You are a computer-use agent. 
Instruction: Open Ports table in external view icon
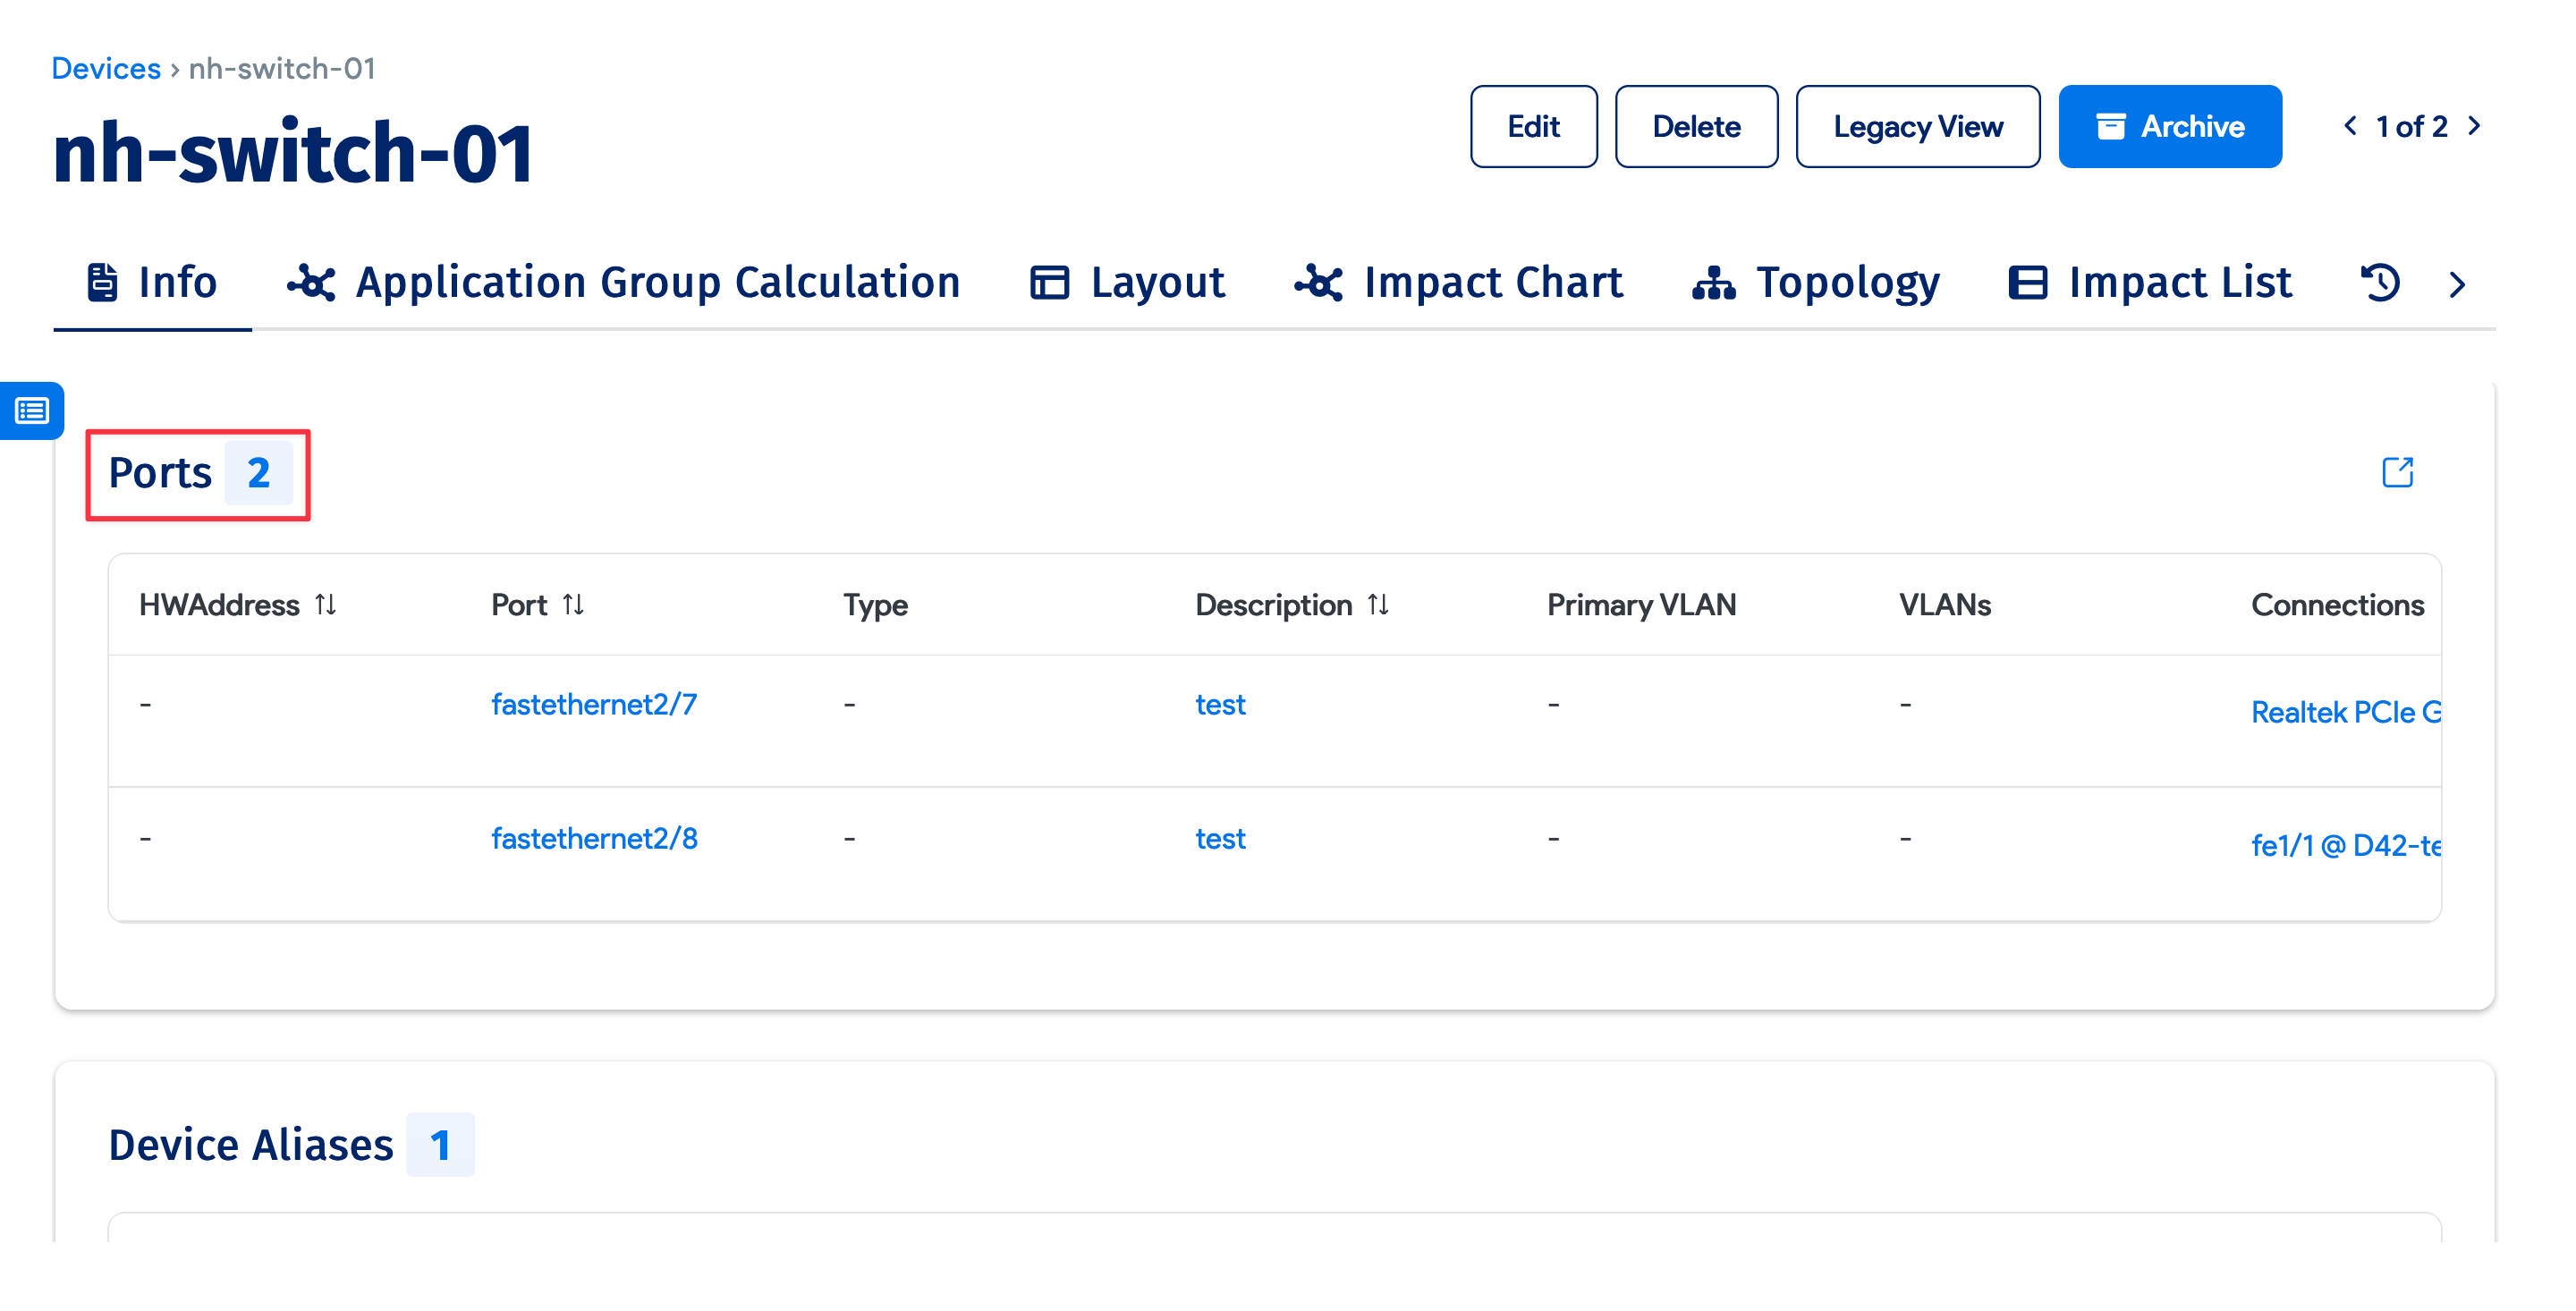click(2397, 472)
